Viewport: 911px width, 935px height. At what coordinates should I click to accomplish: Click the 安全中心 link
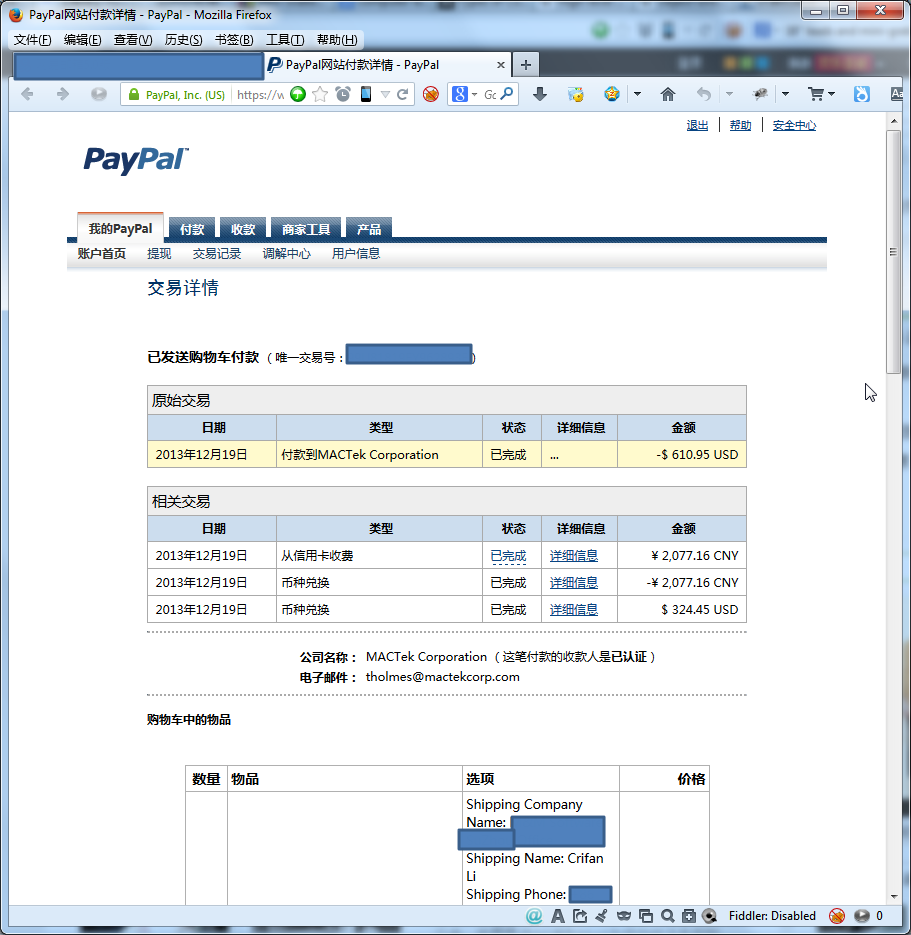coord(794,125)
